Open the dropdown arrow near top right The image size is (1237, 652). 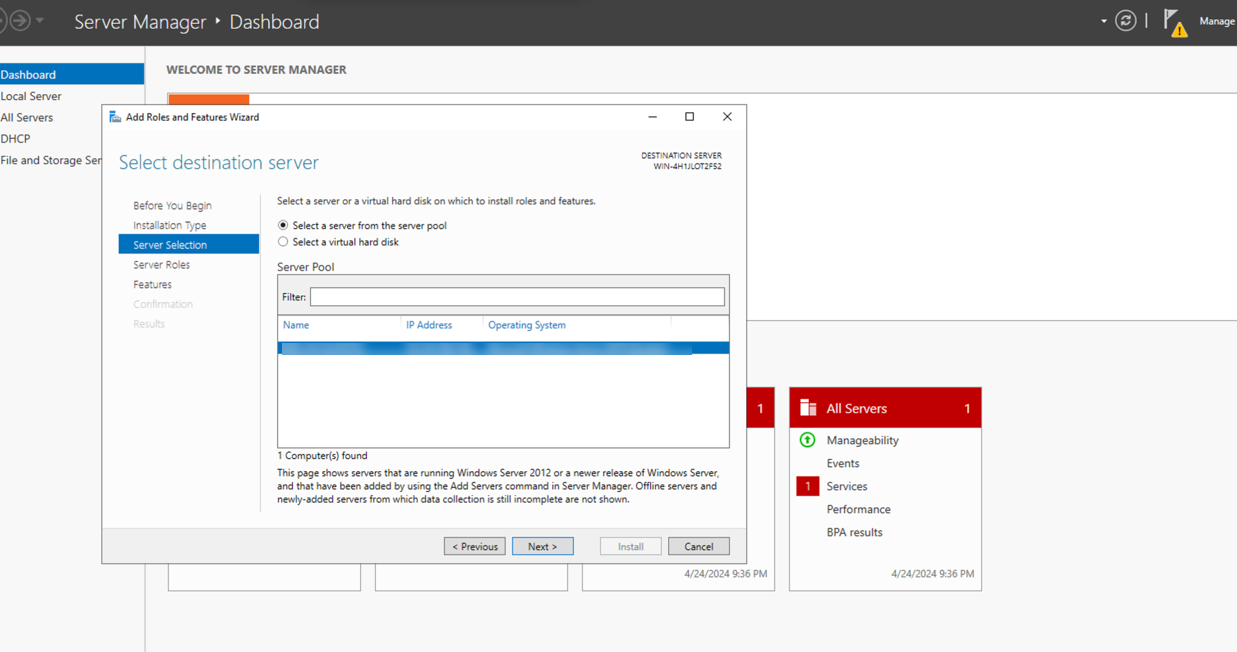(x=1104, y=20)
